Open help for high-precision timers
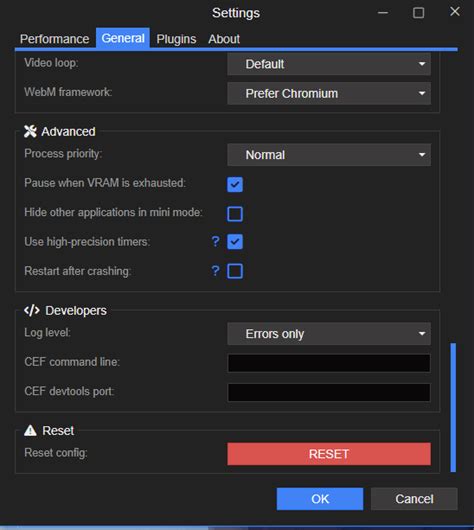Screen dimensions: 474x530 click(x=215, y=241)
